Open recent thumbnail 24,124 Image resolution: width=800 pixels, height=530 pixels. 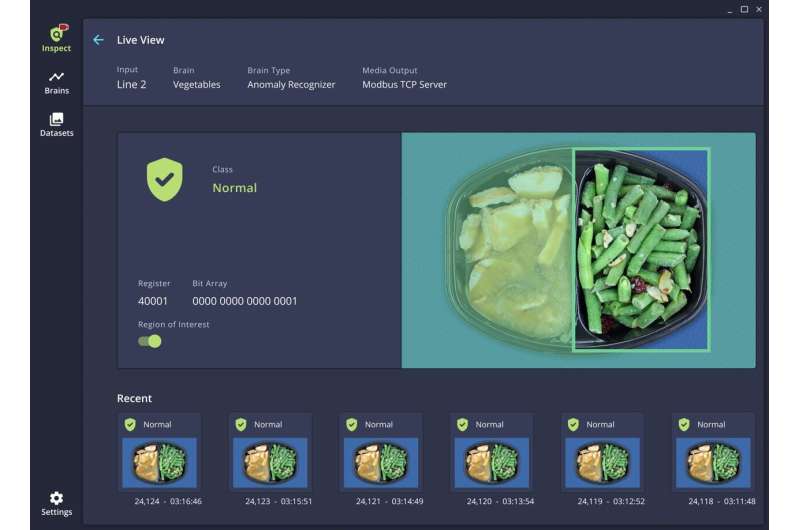click(x=159, y=463)
